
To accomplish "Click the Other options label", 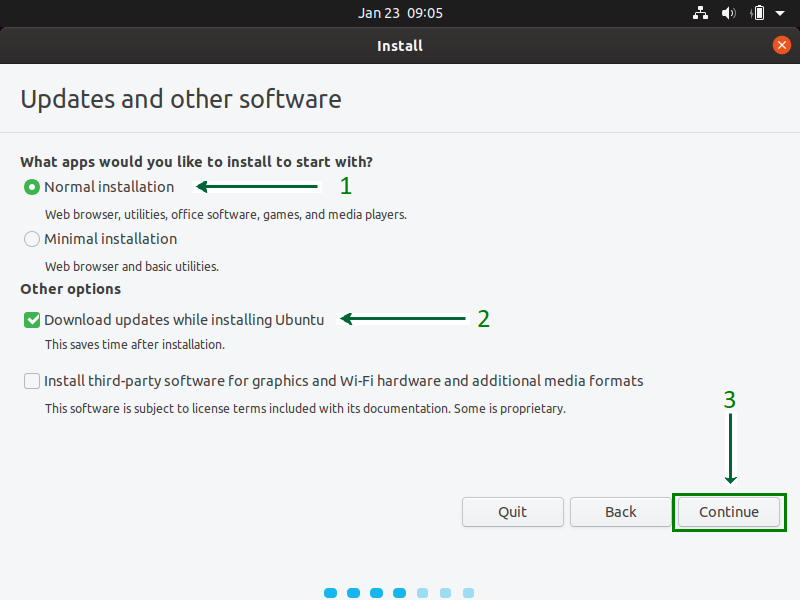I will pyautogui.click(x=70, y=289).
